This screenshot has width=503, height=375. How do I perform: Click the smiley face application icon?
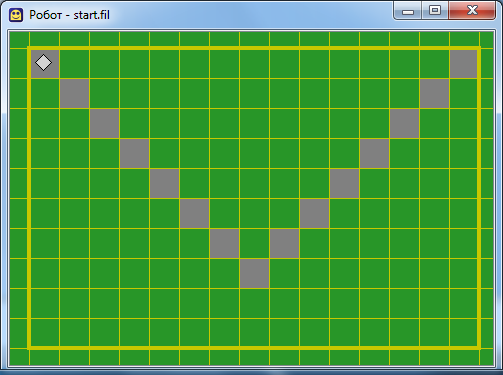pos(16,15)
